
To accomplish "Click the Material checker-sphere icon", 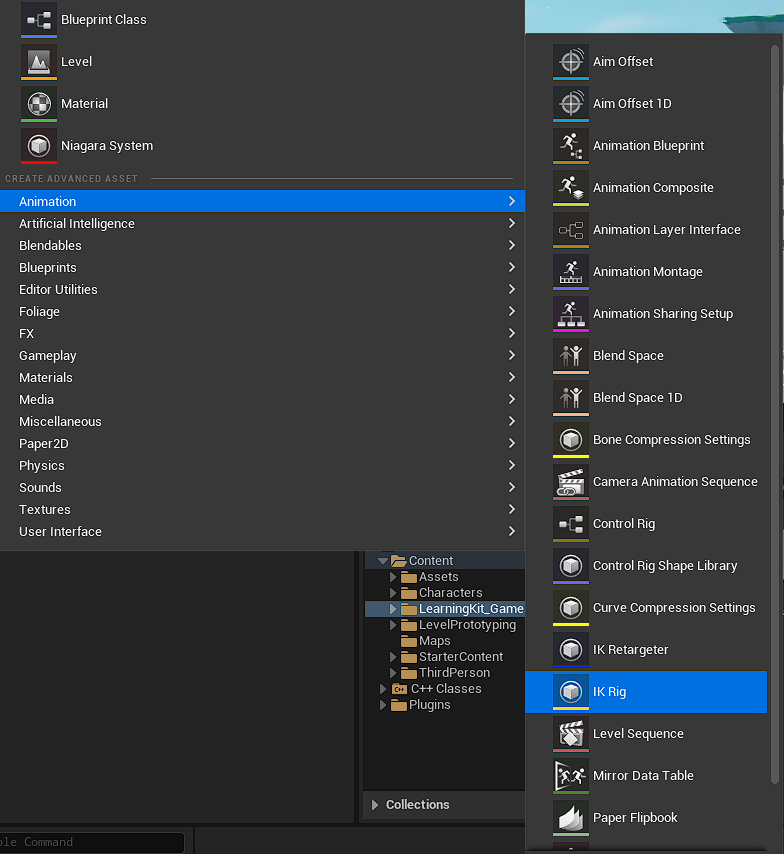I will point(39,103).
